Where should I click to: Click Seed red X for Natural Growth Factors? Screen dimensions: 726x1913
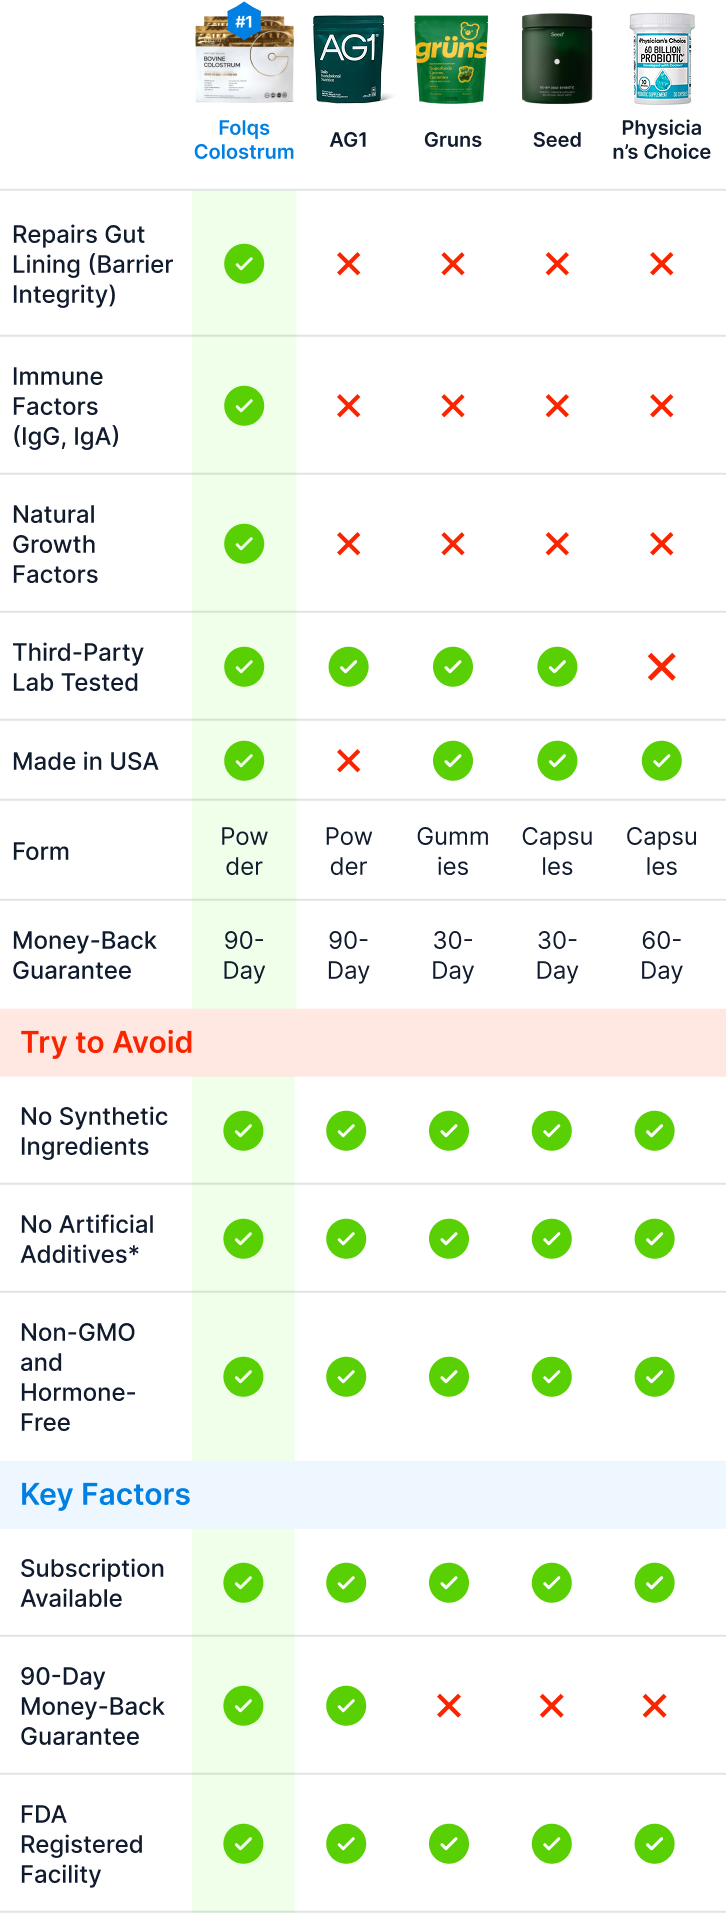[x=557, y=544]
